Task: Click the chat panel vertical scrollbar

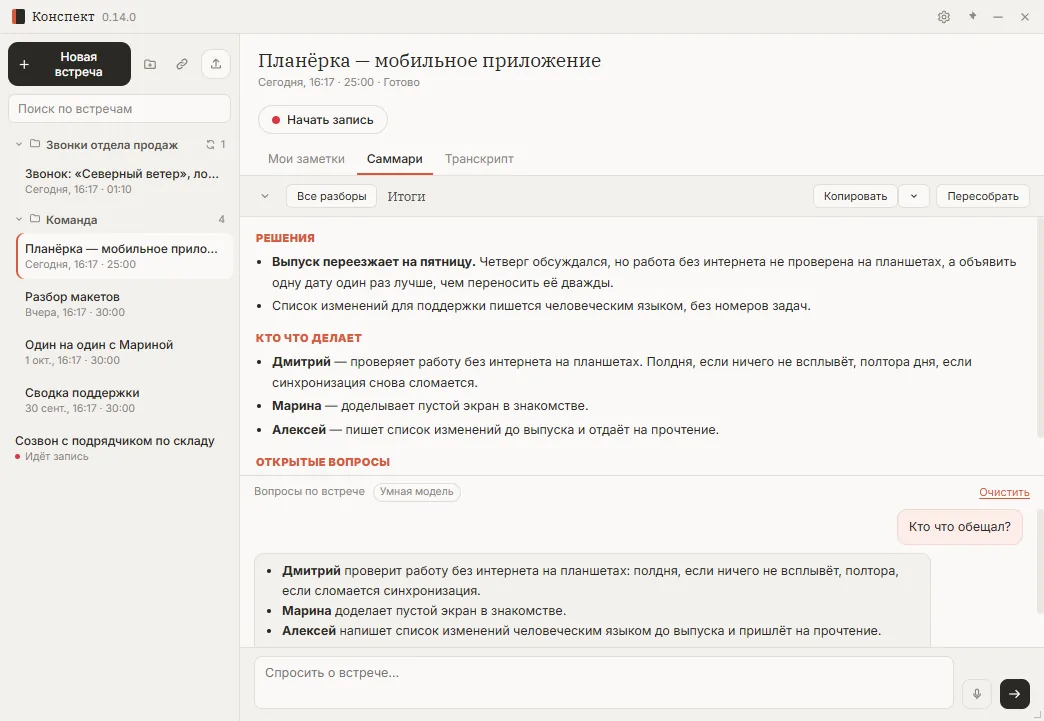Action: (1040, 562)
